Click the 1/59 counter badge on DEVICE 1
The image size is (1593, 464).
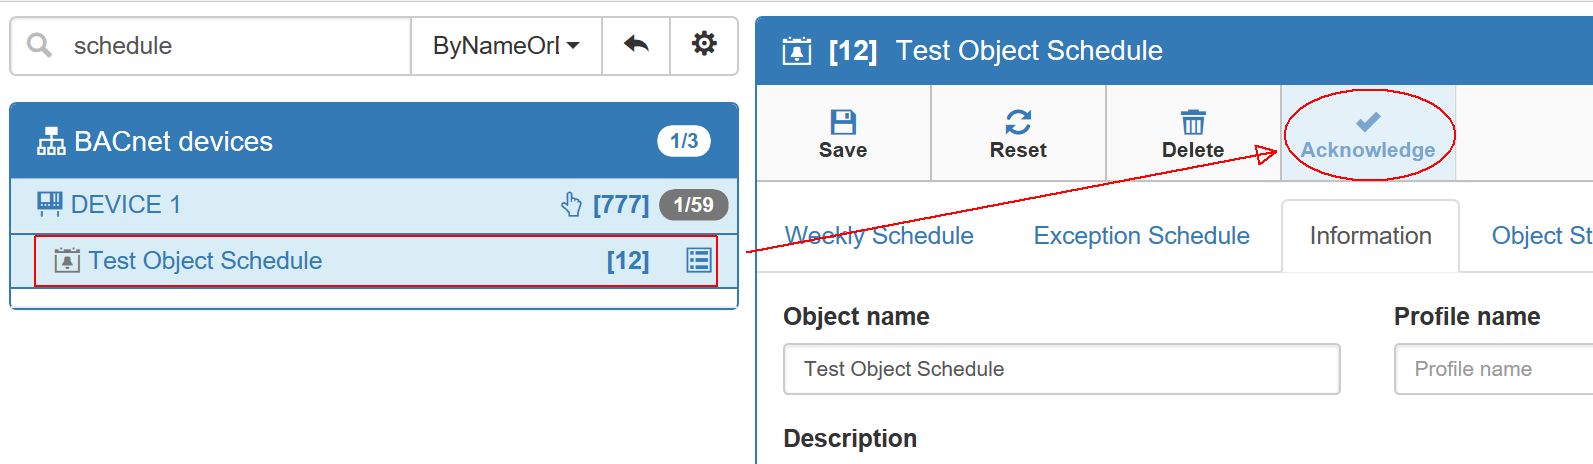(693, 205)
